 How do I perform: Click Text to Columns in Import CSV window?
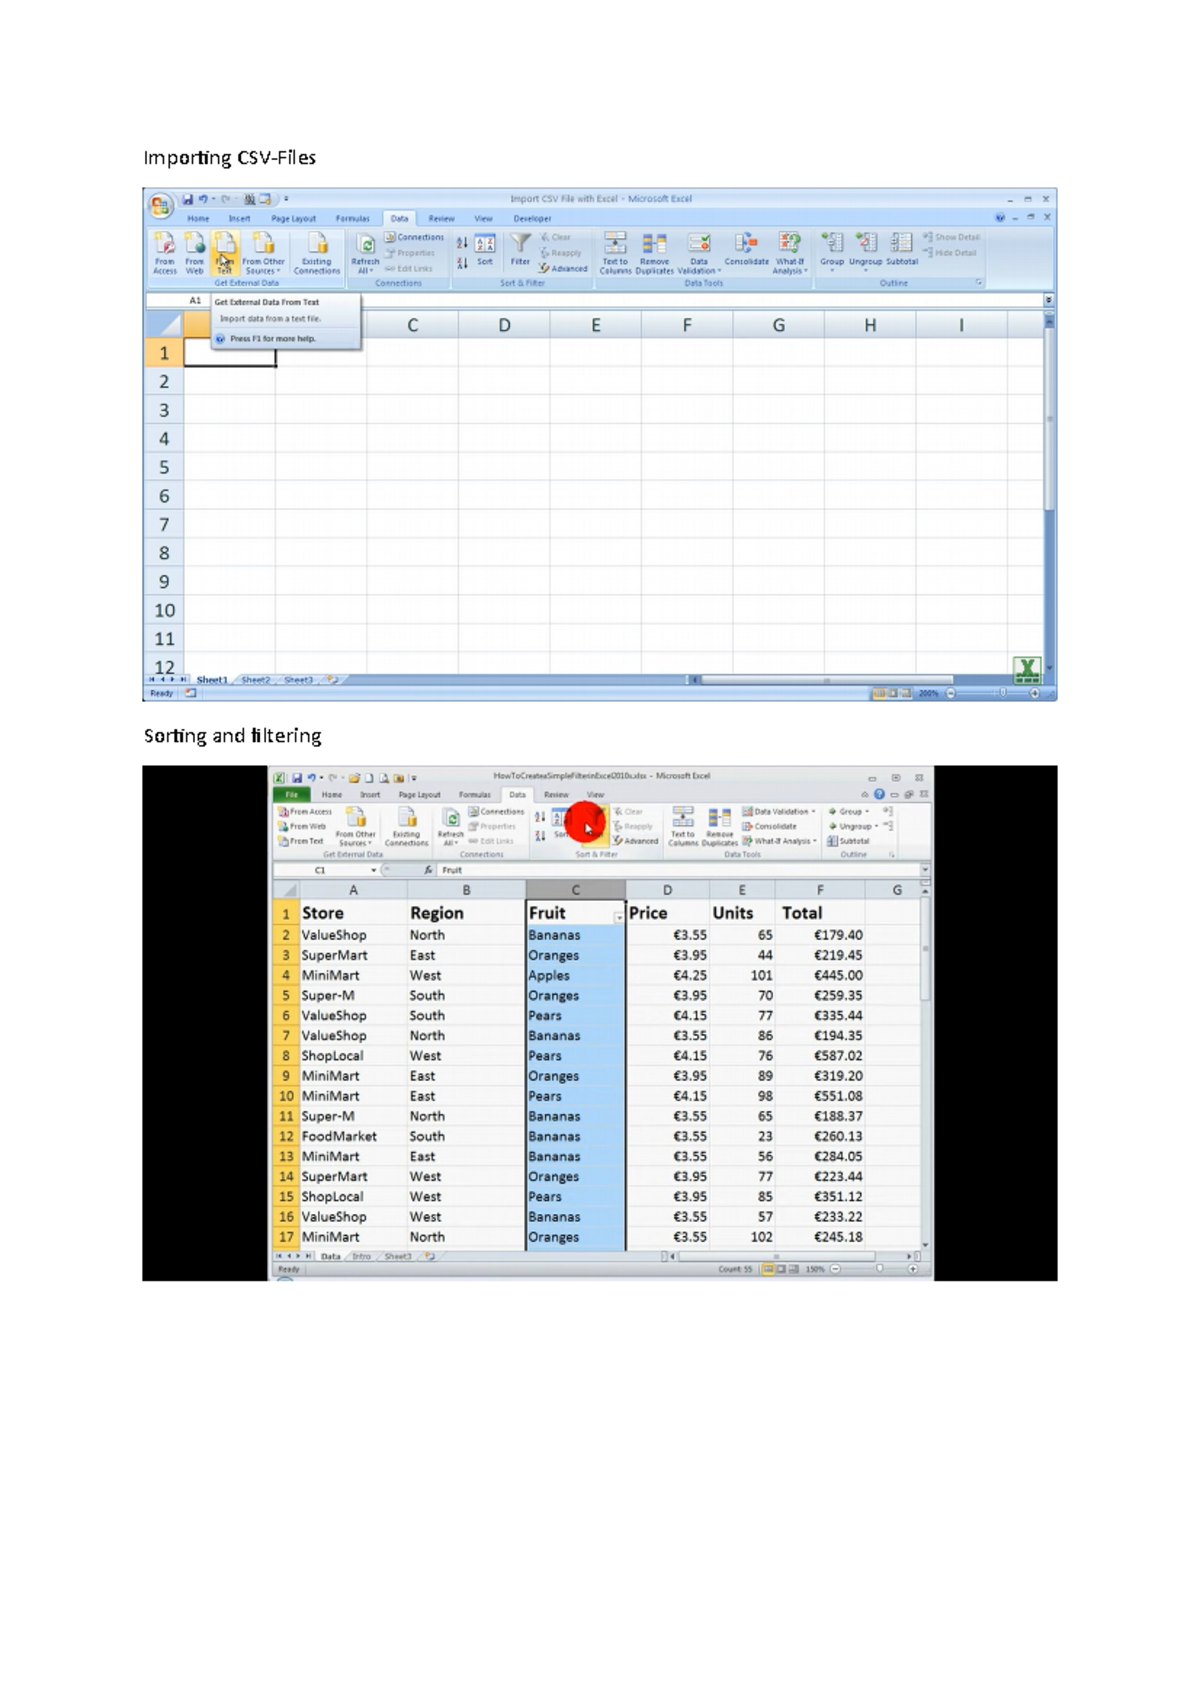point(615,252)
